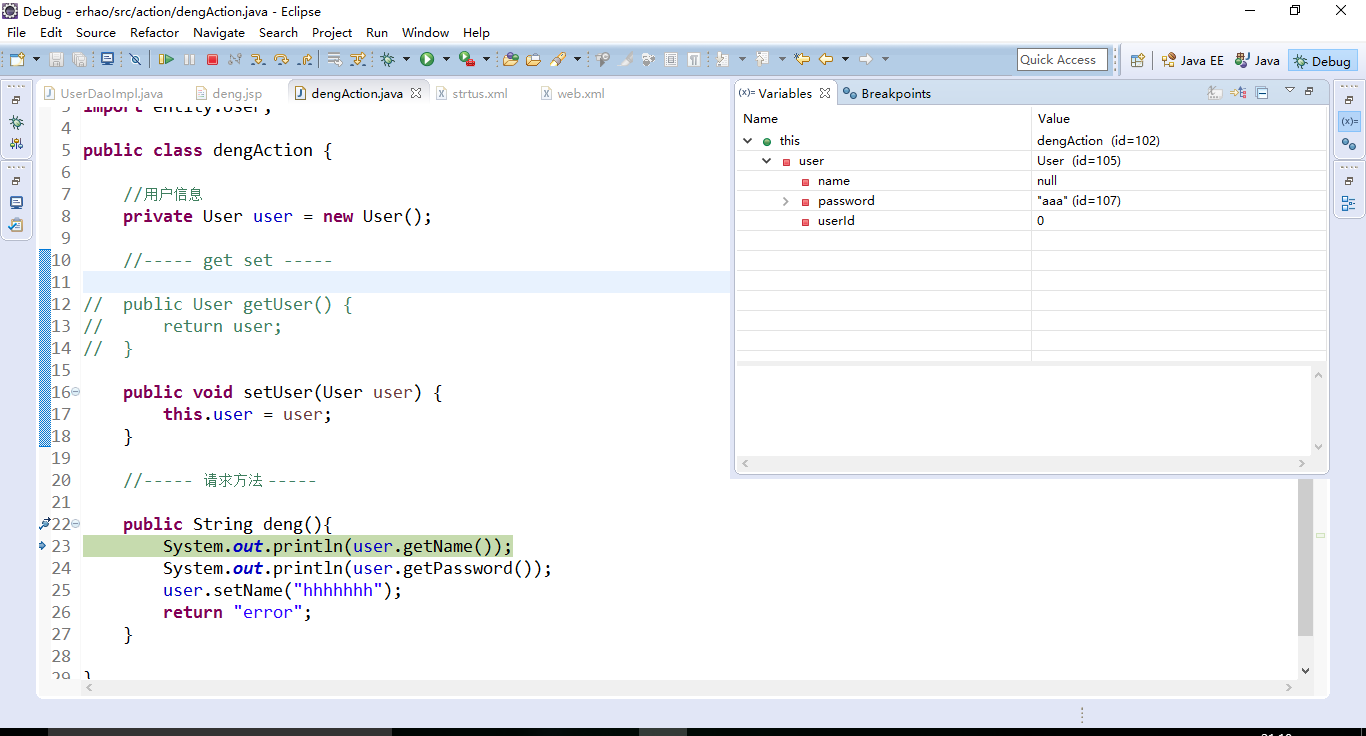Click the Save toolbar icon
The height and width of the screenshot is (736, 1366).
56,60
